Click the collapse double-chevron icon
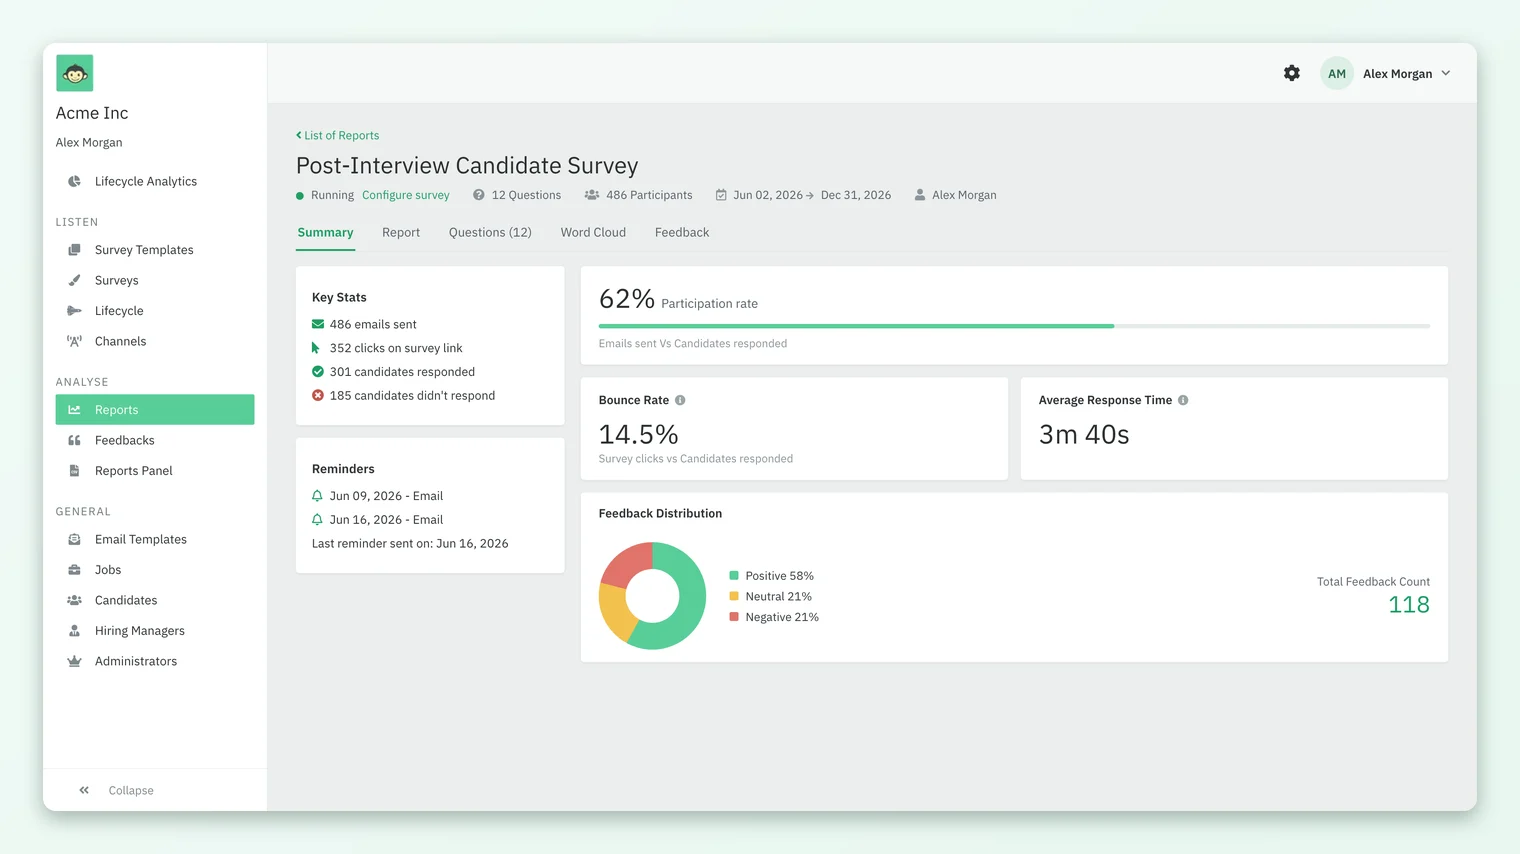This screenshot has height=854, width=1520. [84, 790]
